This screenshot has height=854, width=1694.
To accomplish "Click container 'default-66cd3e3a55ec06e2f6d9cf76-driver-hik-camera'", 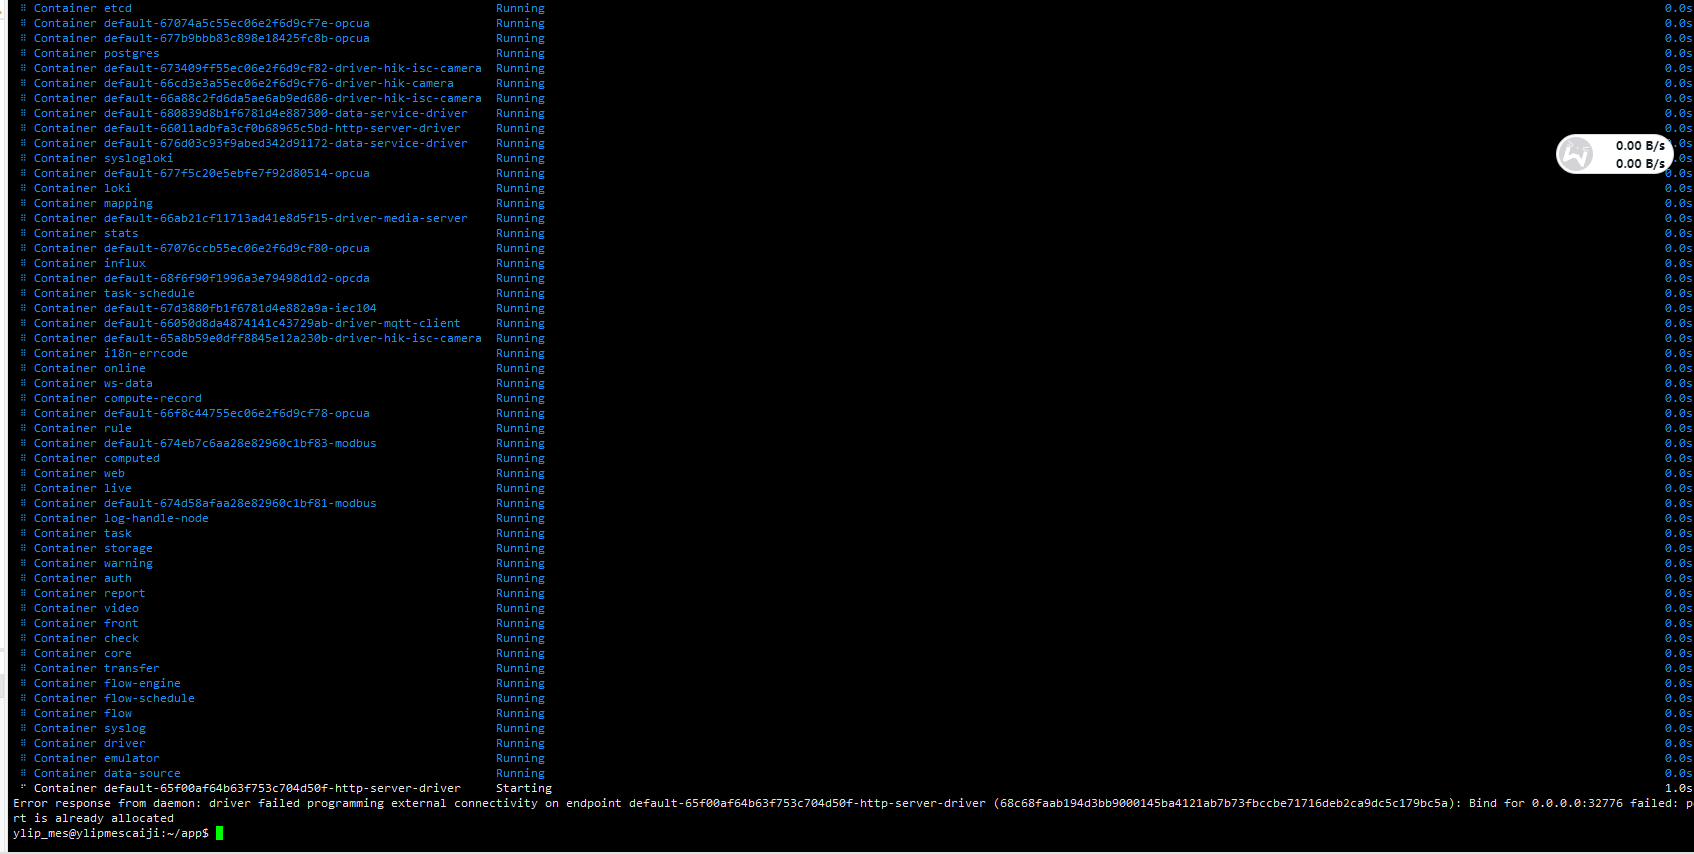I will (279, 83).
